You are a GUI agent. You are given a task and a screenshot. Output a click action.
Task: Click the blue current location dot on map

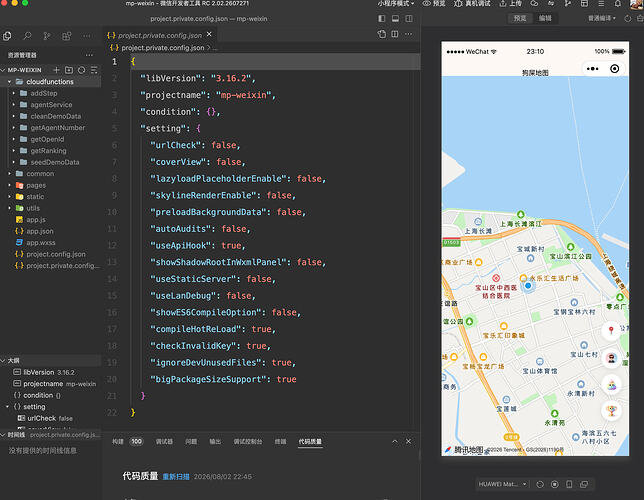coord(528,286)
